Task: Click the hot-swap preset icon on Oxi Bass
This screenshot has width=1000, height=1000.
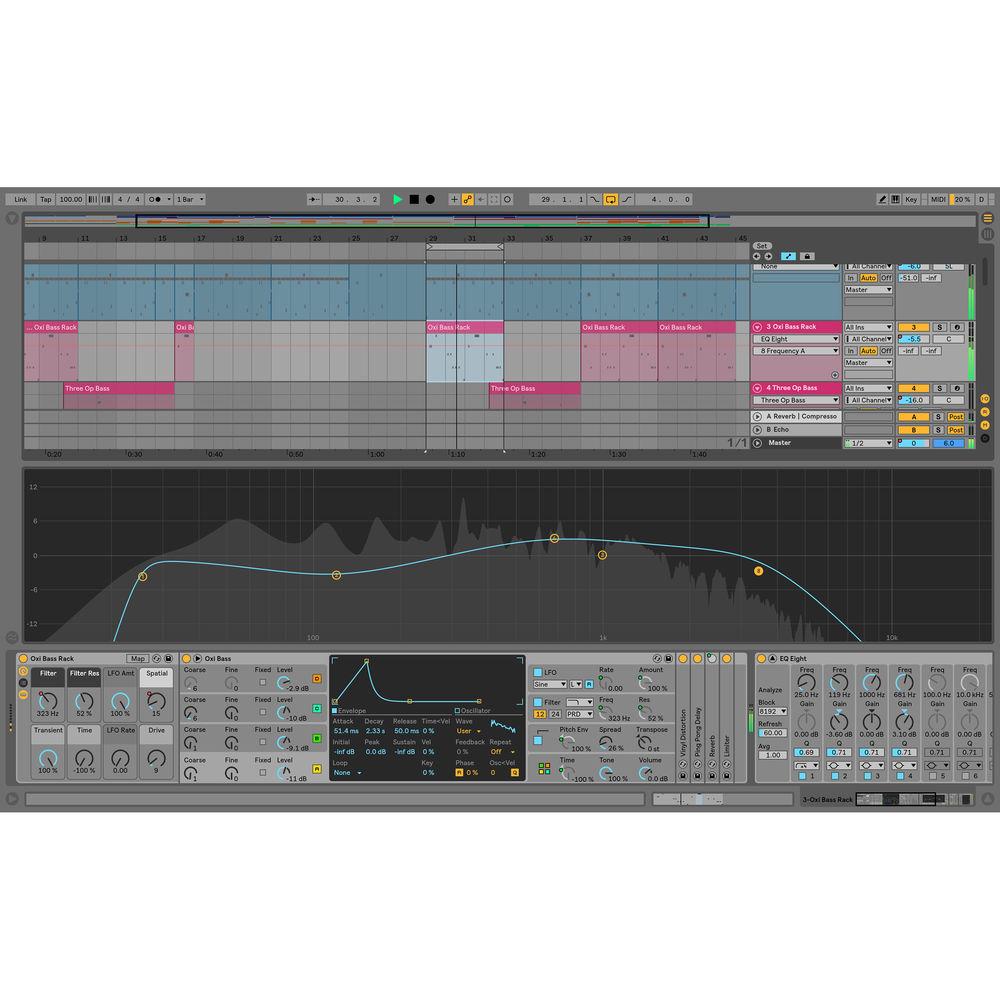Action: pos(656,658)
